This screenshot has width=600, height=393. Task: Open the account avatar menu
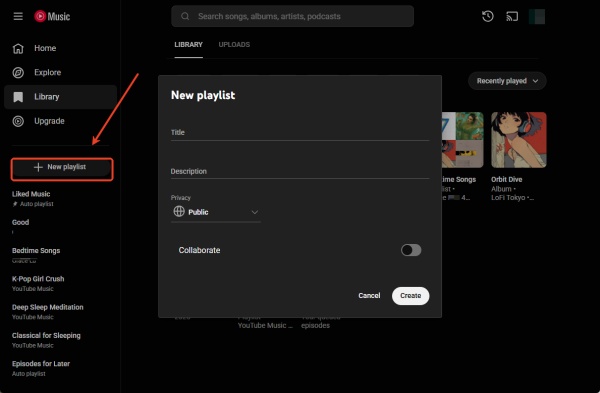[x=537, y=16]
